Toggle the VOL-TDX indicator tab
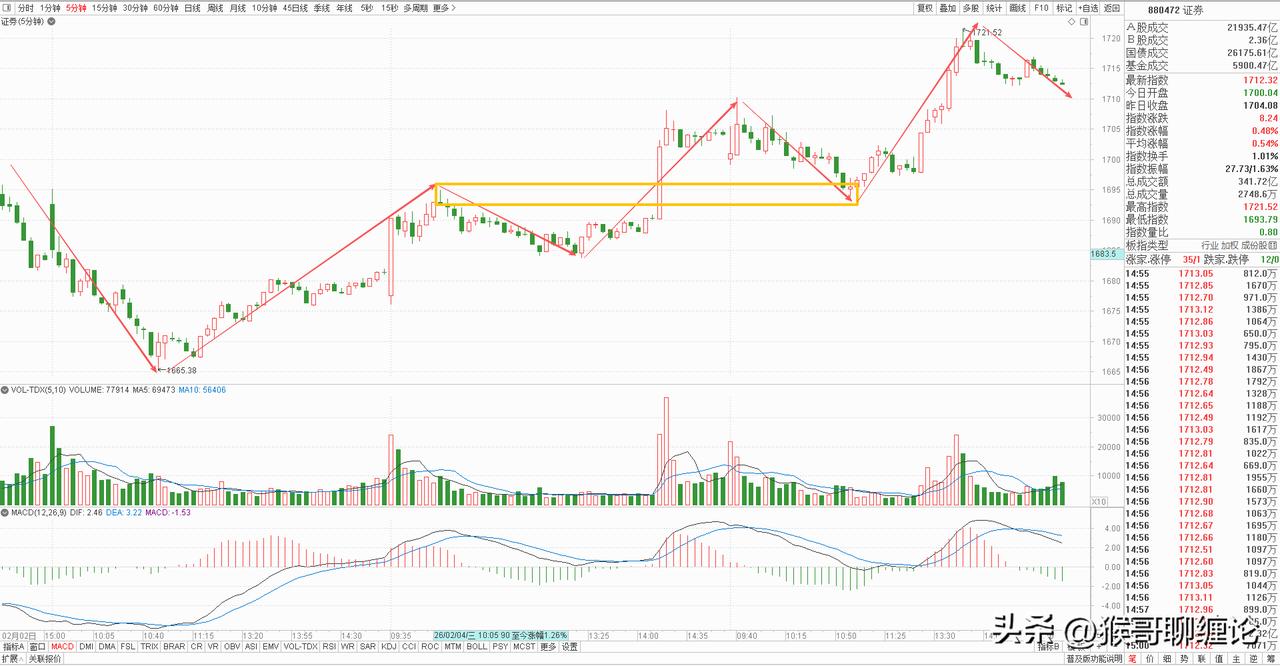Screen dimensions: 1280x666 (x=301, y=647)
